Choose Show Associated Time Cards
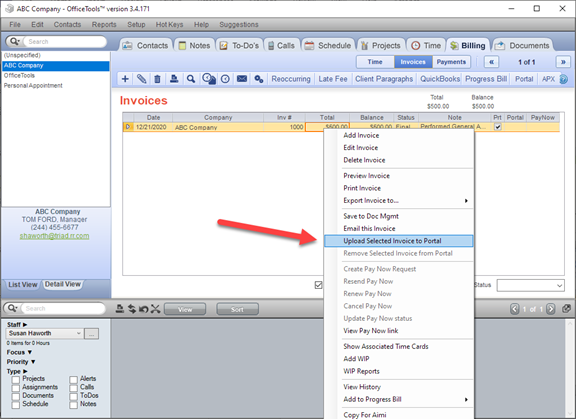 point(399,346)
